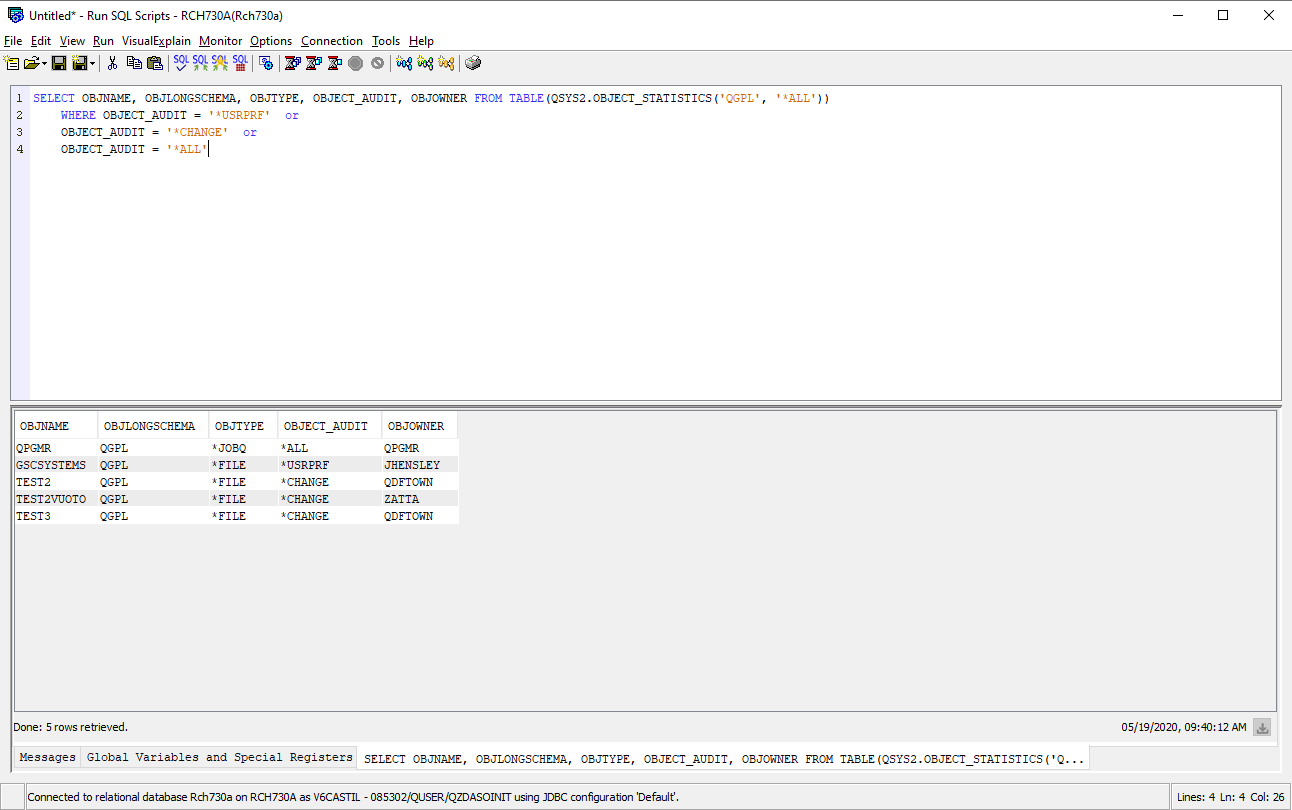Click the green Visual Explain icon
Viewport: 1292px width, 810px height.
pos(425,63)
